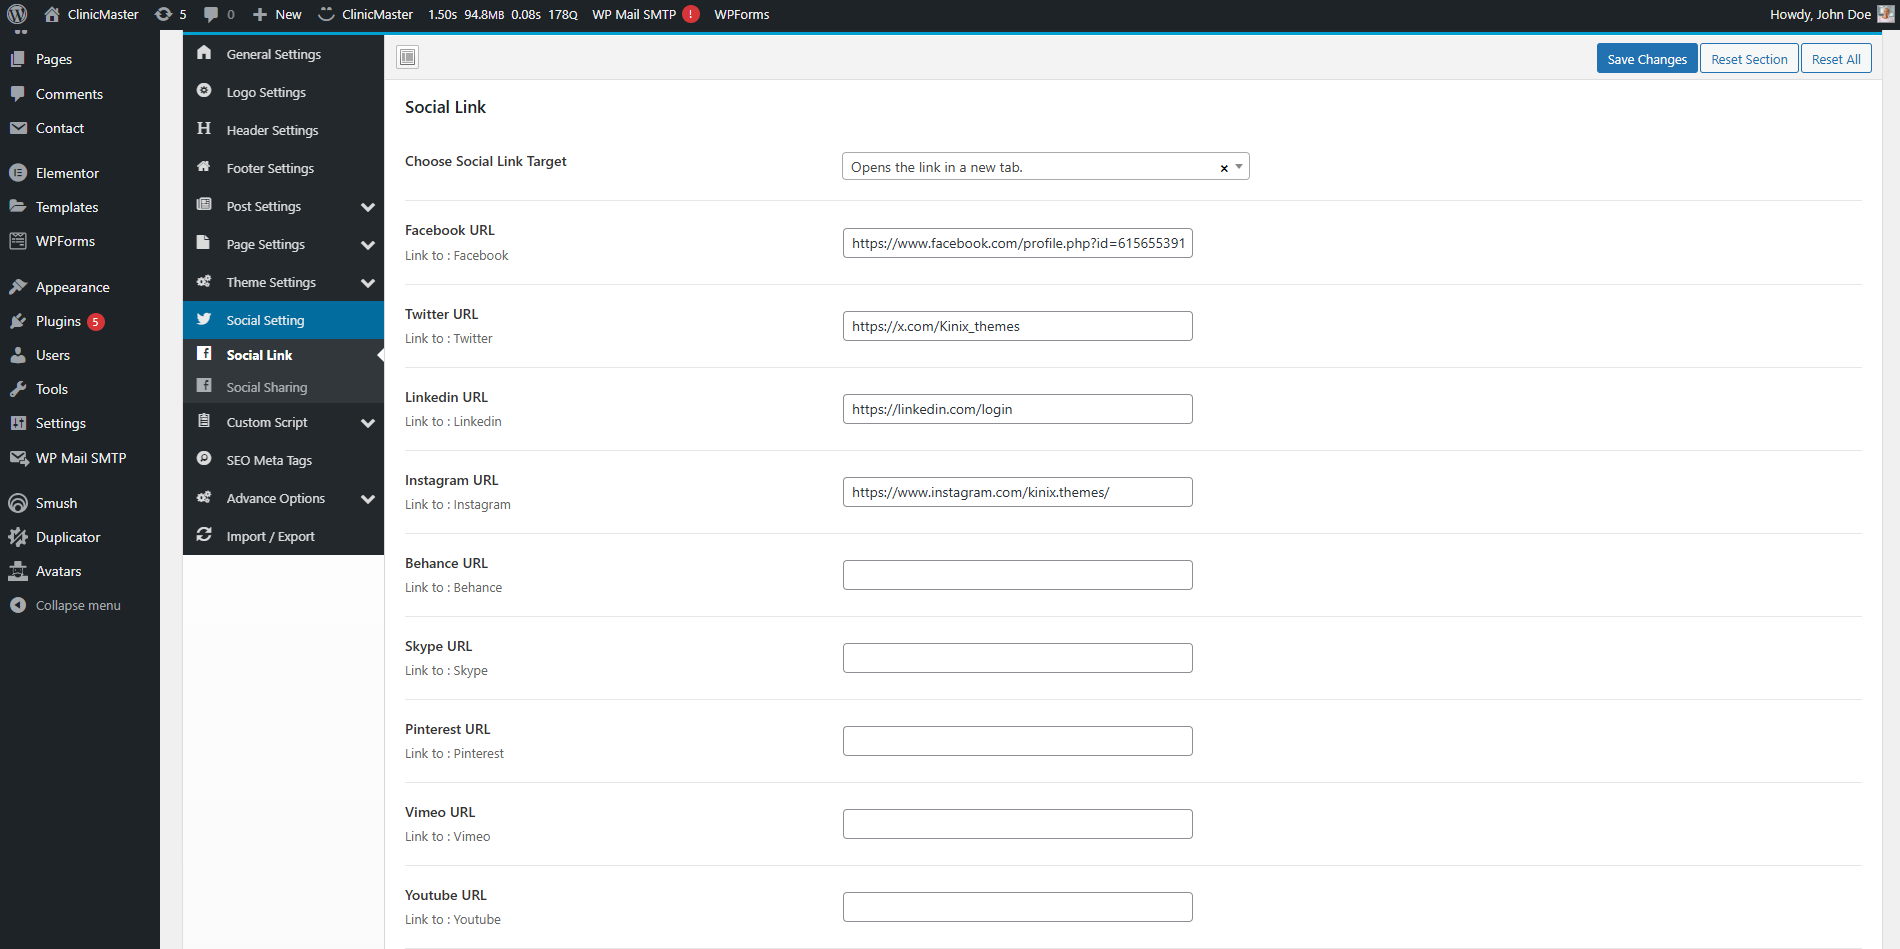Click the WP Mail SMTP alert badge
This screenshot has width=1900, height=949.
tap(691, 14)
